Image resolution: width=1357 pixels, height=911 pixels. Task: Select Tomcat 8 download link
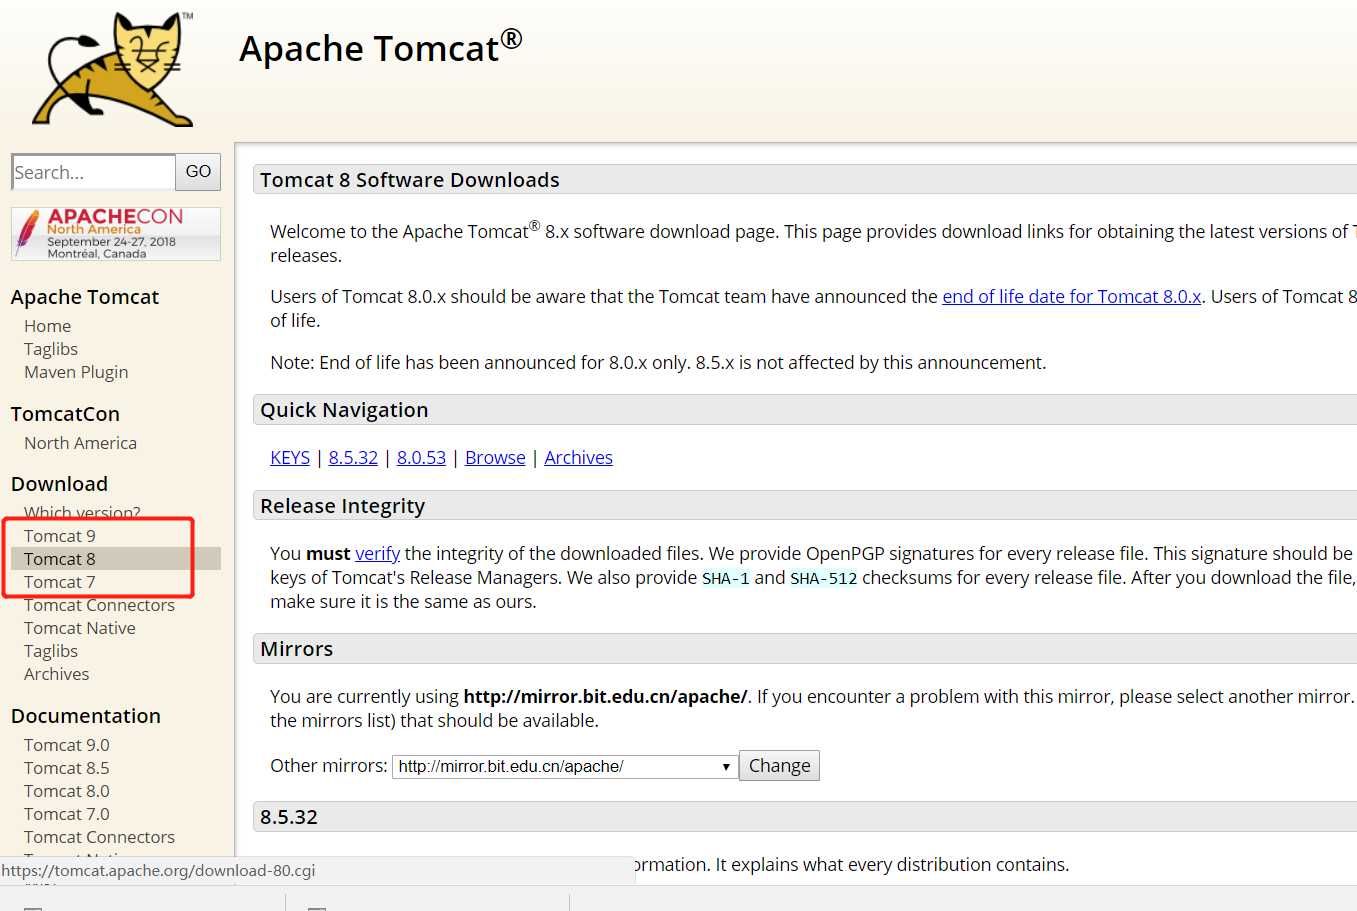click(x=60, y=559)
